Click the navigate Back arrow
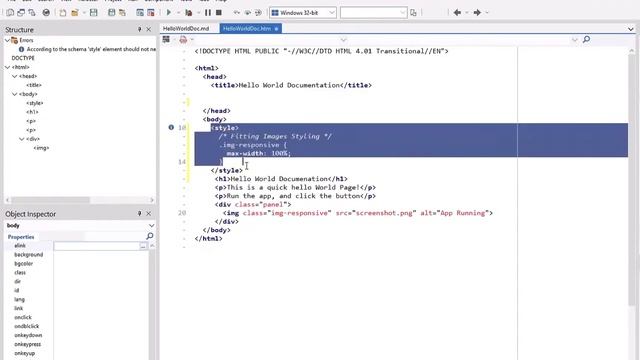The image size is (640, 360). [x=457, y=13]
